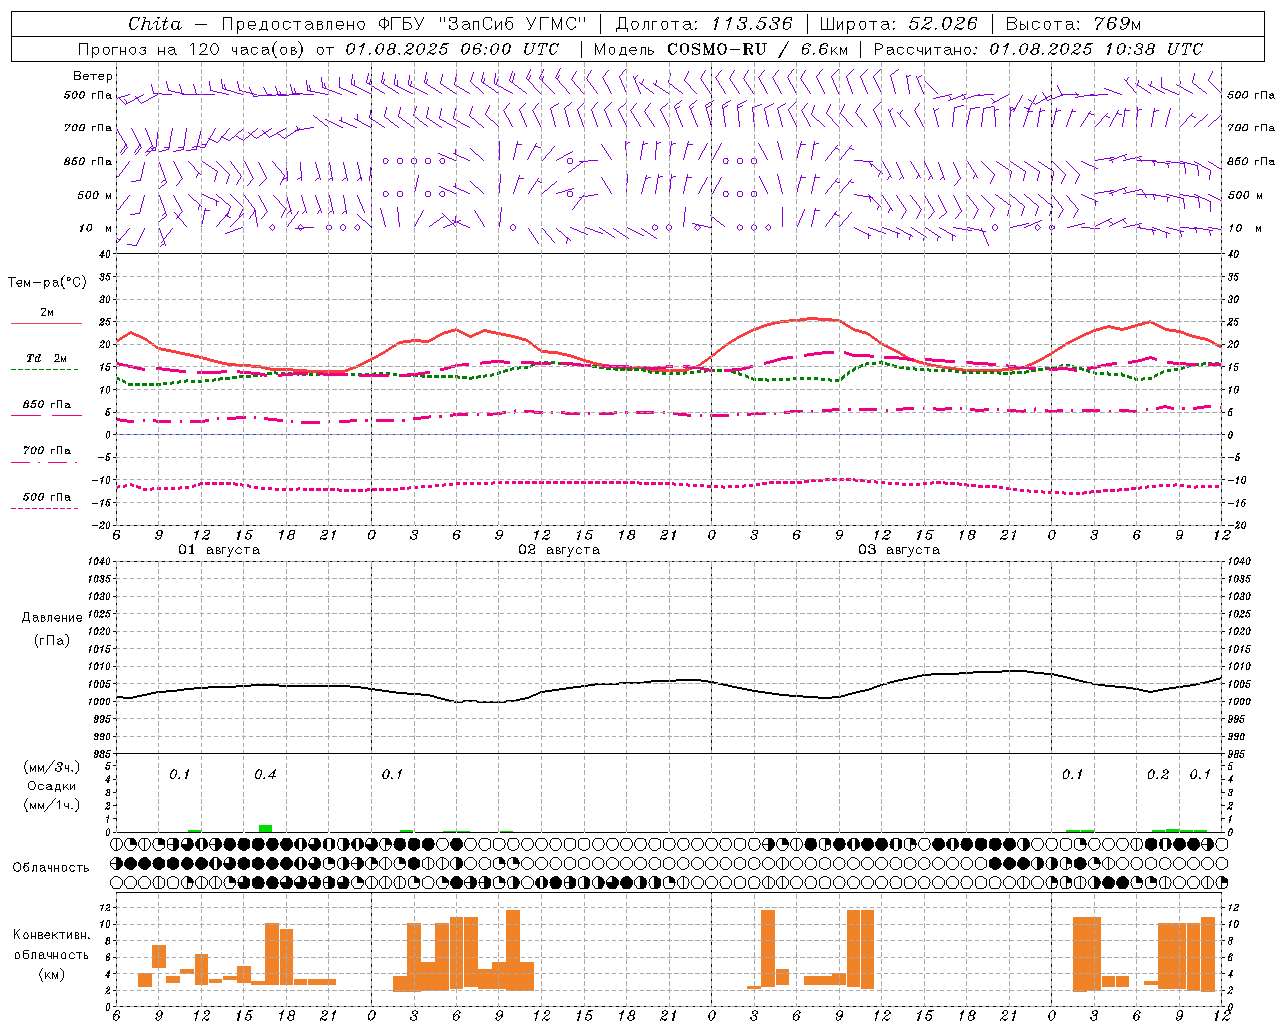The width and height of the screenshot is (1280, 1024).
Task: Click the "Ветер" wind panel label
Action: tap(93, 76)
